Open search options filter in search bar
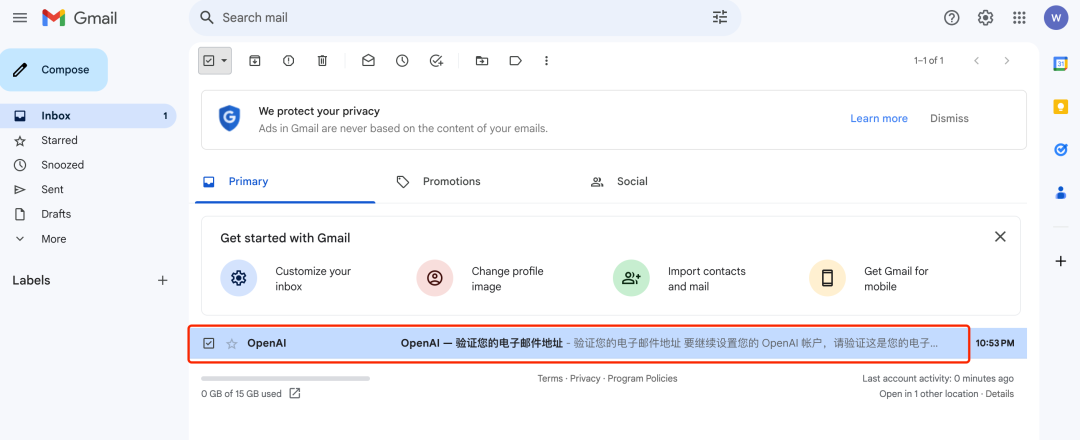1080x440 pixels. 720,18
